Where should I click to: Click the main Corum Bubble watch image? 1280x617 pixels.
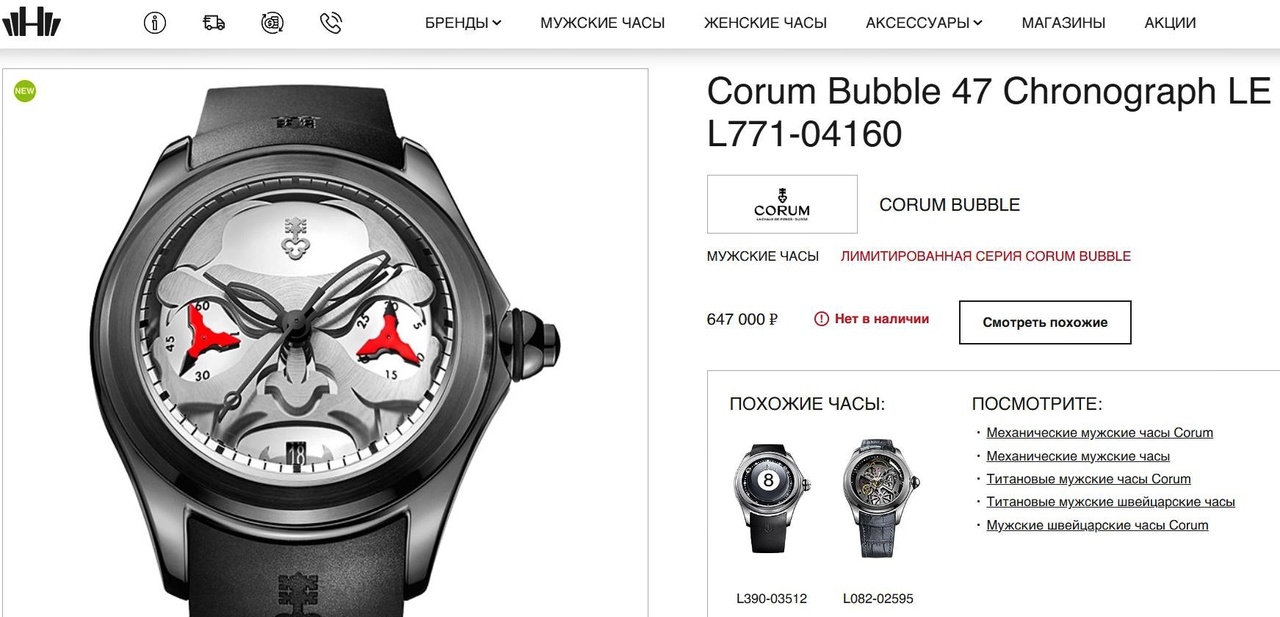coord(325,343)
